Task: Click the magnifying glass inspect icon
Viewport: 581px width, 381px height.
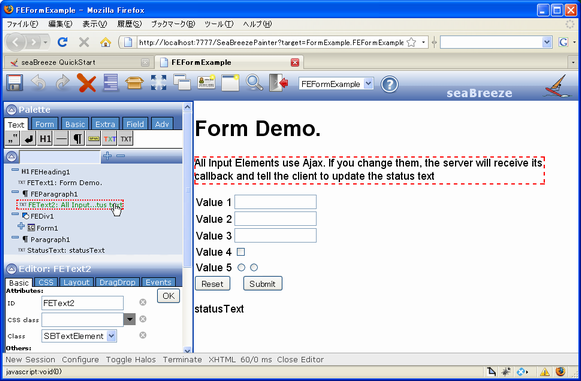Action: pos(254,83)
